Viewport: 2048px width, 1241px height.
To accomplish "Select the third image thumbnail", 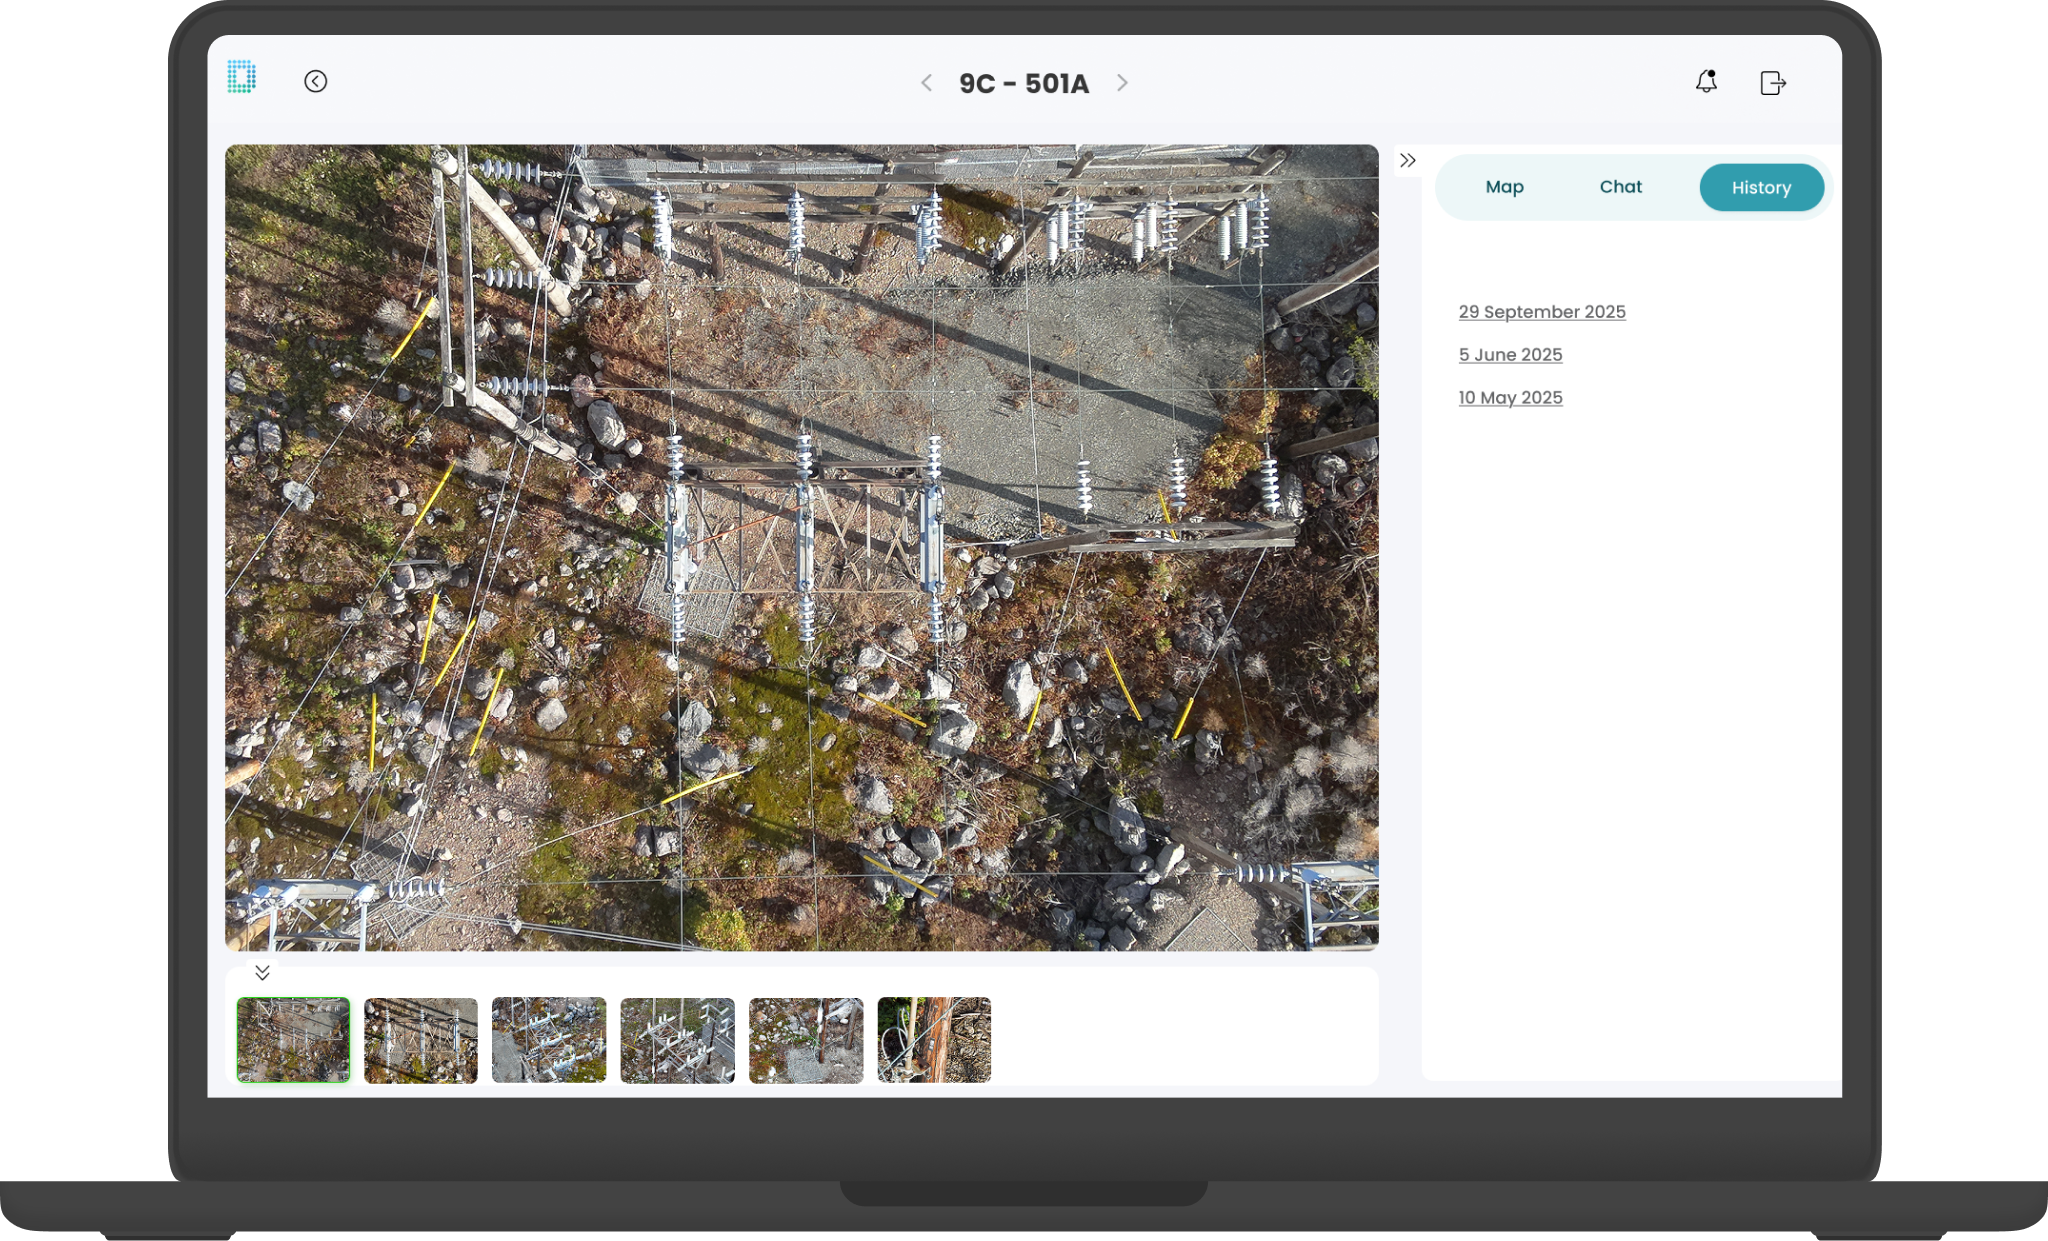I will click(549, 1040).
